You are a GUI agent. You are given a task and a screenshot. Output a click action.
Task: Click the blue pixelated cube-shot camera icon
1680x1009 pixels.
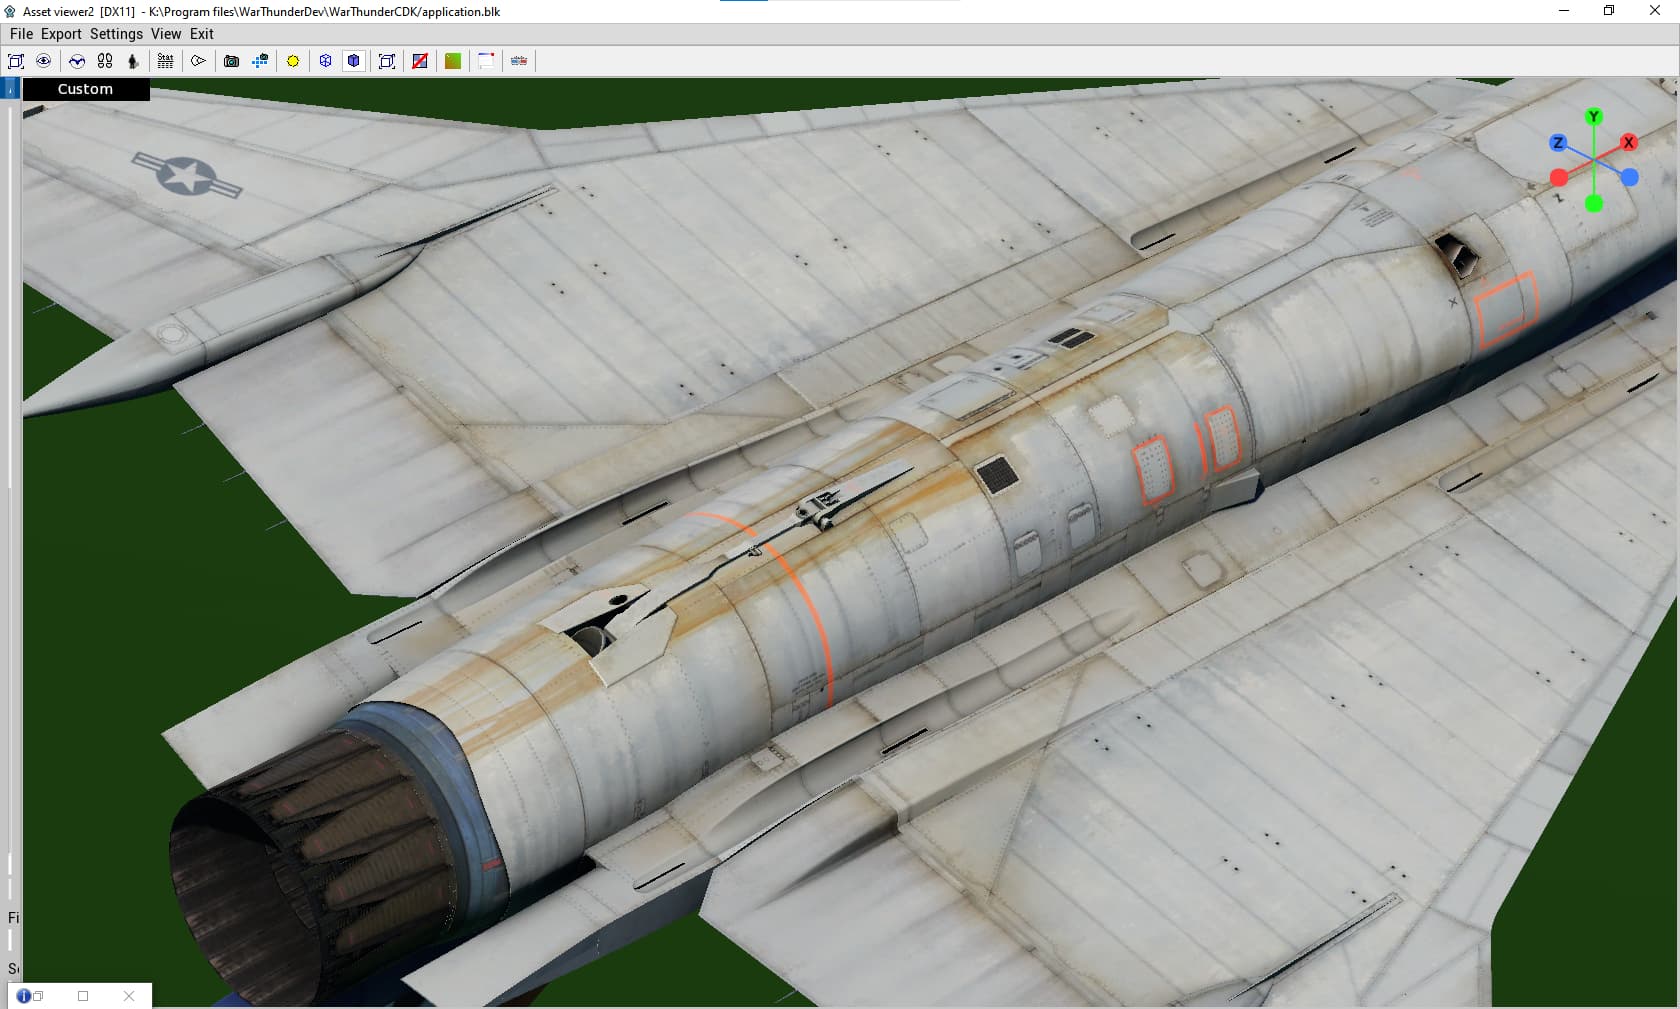coord(260,61)
